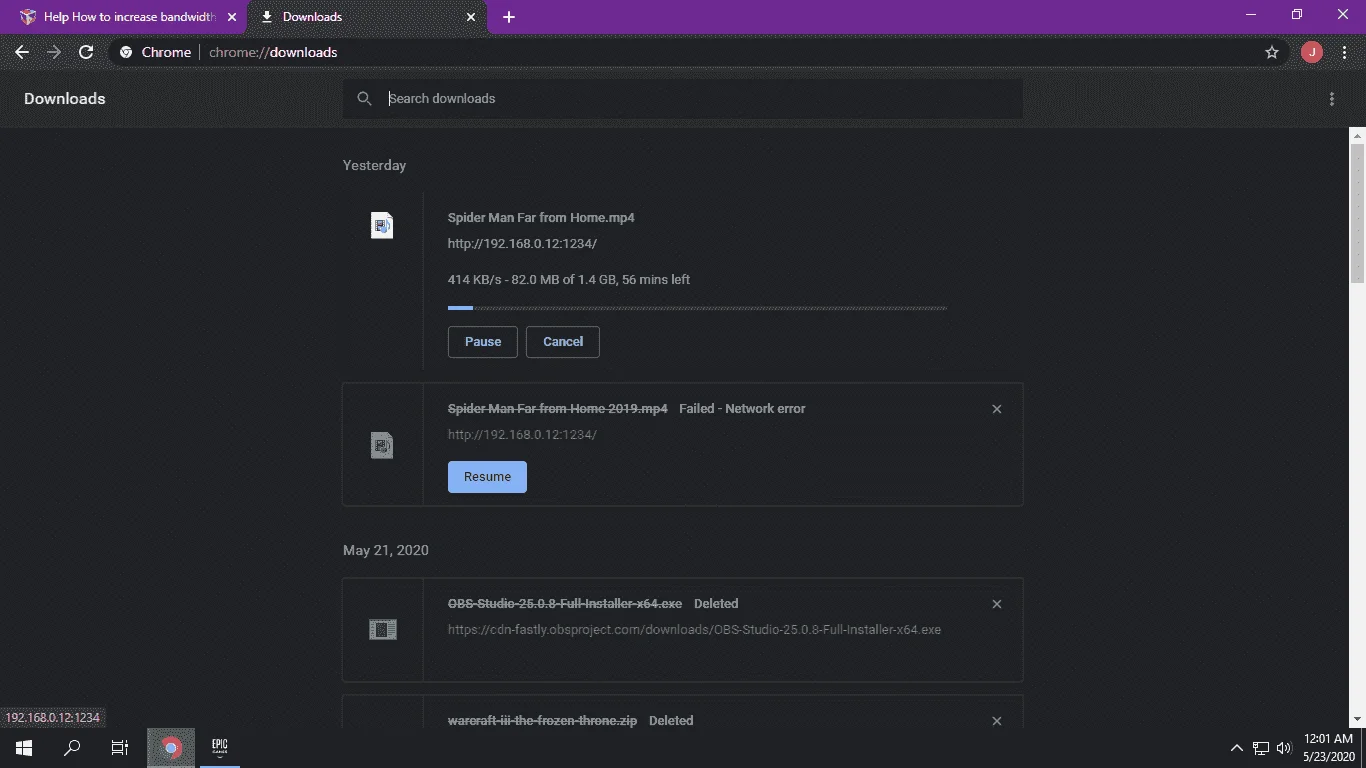Click the download progress bar
This screenshot has width=1366, height=768.
pos(697,308)
